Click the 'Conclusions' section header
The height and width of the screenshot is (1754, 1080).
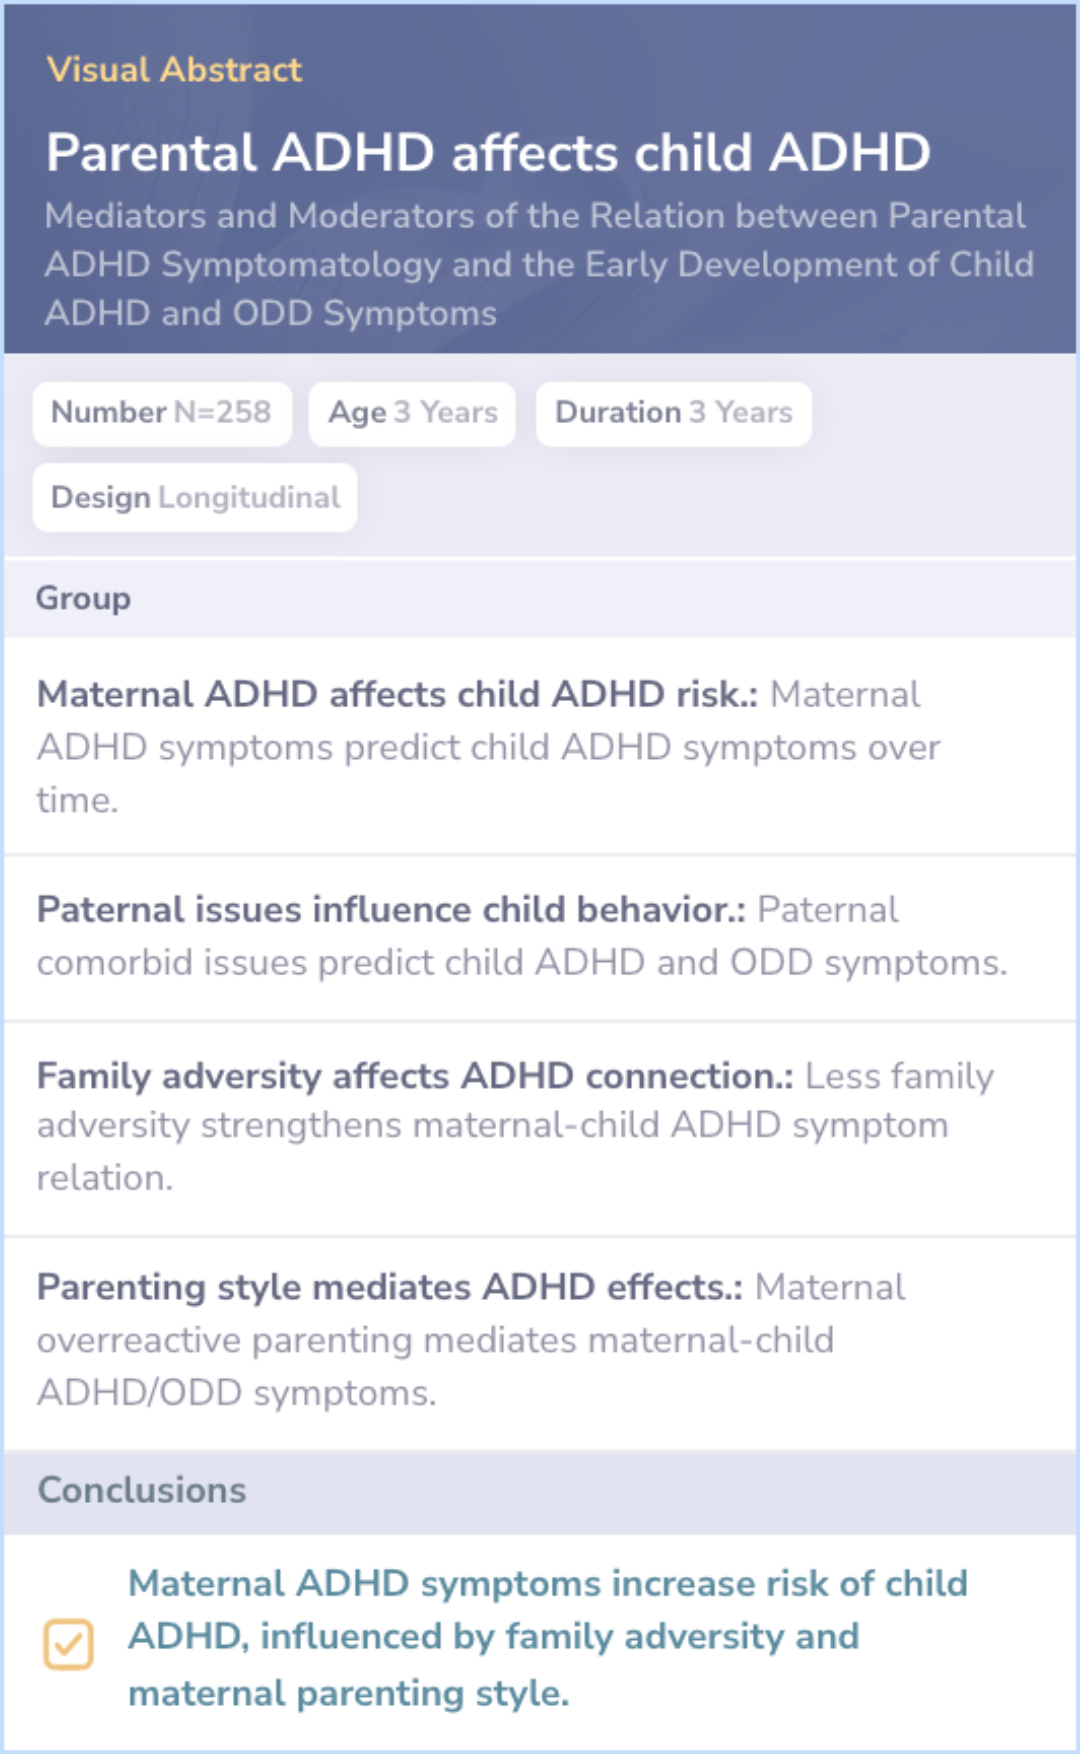pyautogui.click(x=142, y=1490)
